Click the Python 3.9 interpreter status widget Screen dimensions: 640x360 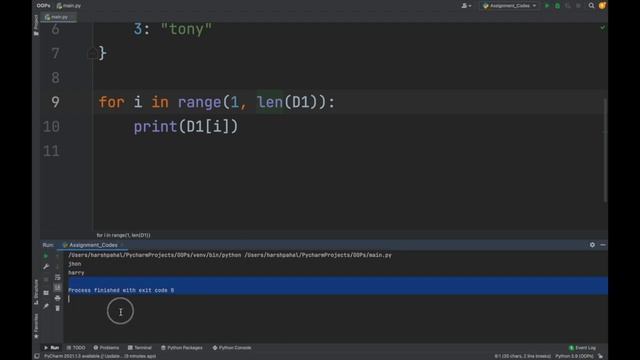pyautogui.click(x=574, y=356)
